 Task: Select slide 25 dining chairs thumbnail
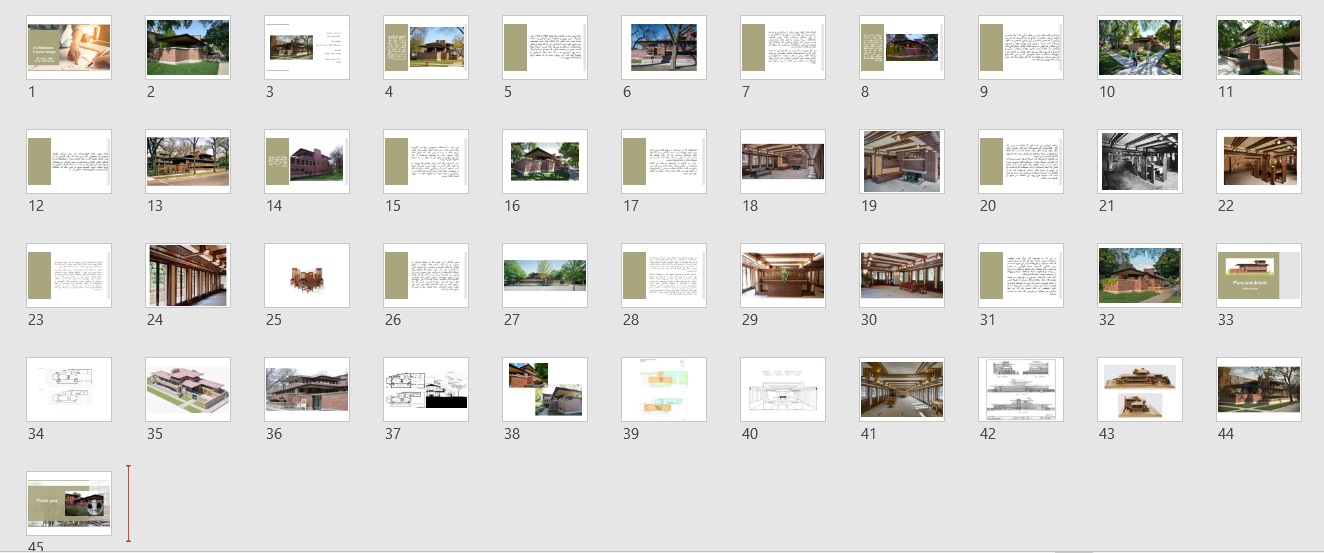pyautogui.click(x=307, y=276)
